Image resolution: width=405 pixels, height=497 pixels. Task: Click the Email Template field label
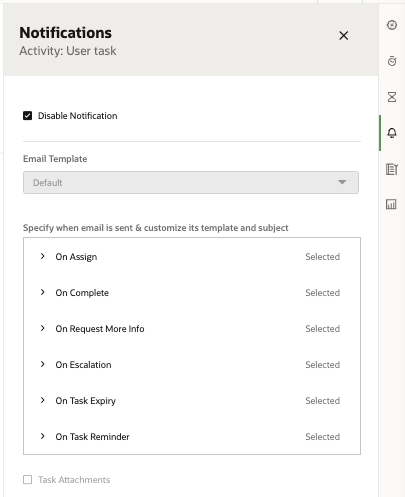tap(55, 159)
